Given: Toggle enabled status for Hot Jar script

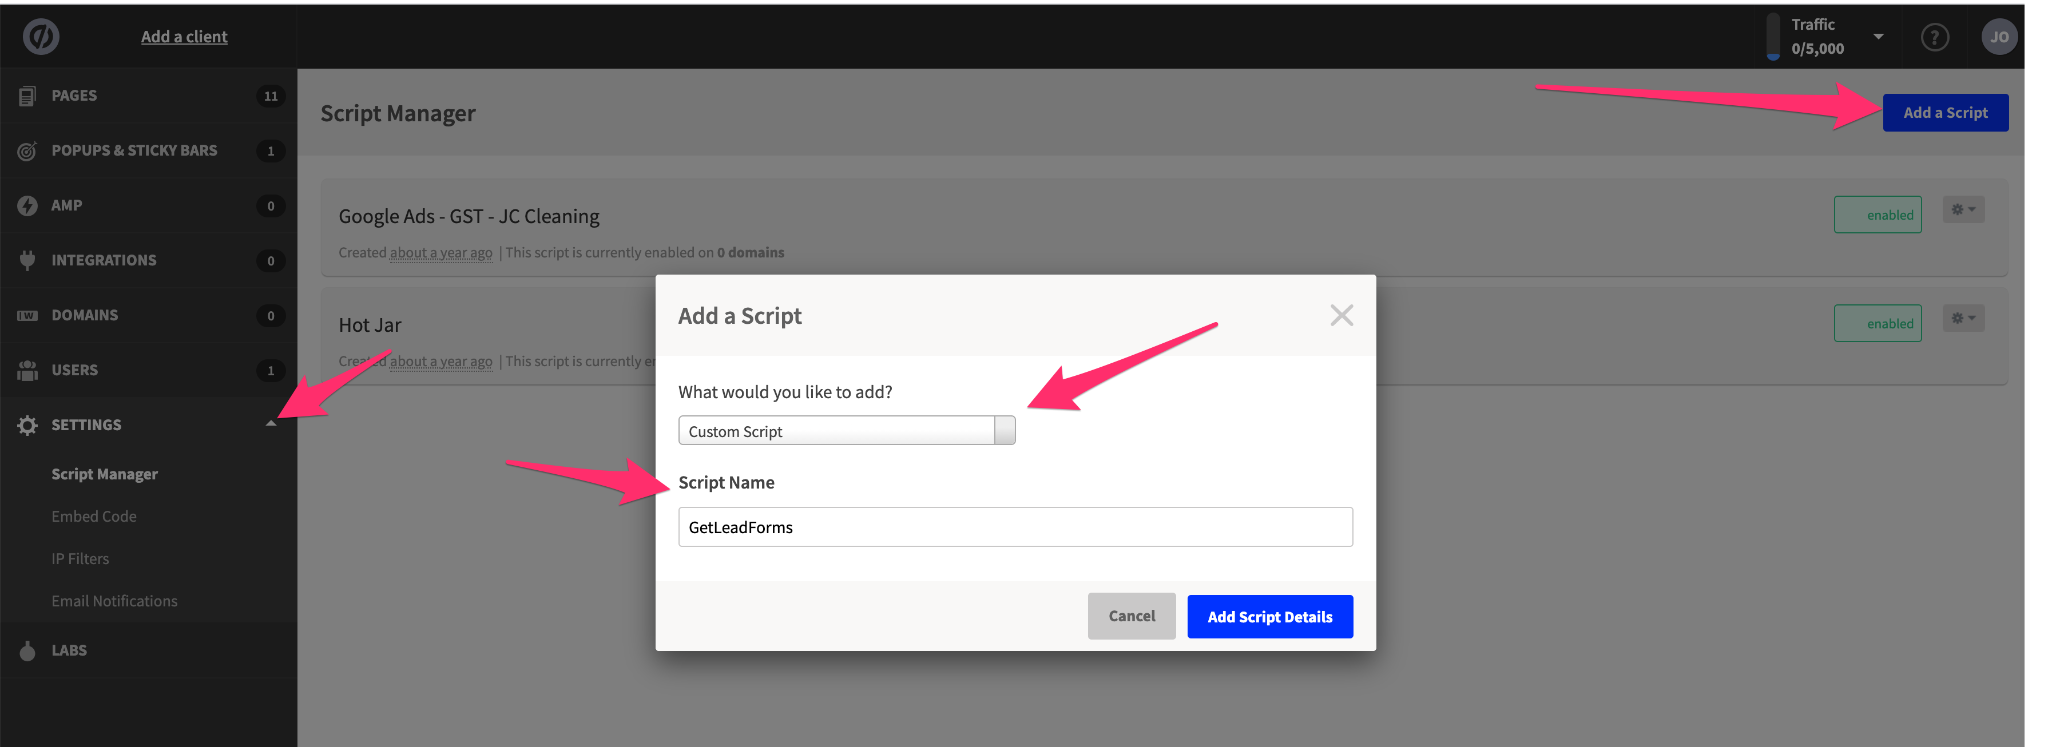Looking at the screenshot, I should [1877, 324].
